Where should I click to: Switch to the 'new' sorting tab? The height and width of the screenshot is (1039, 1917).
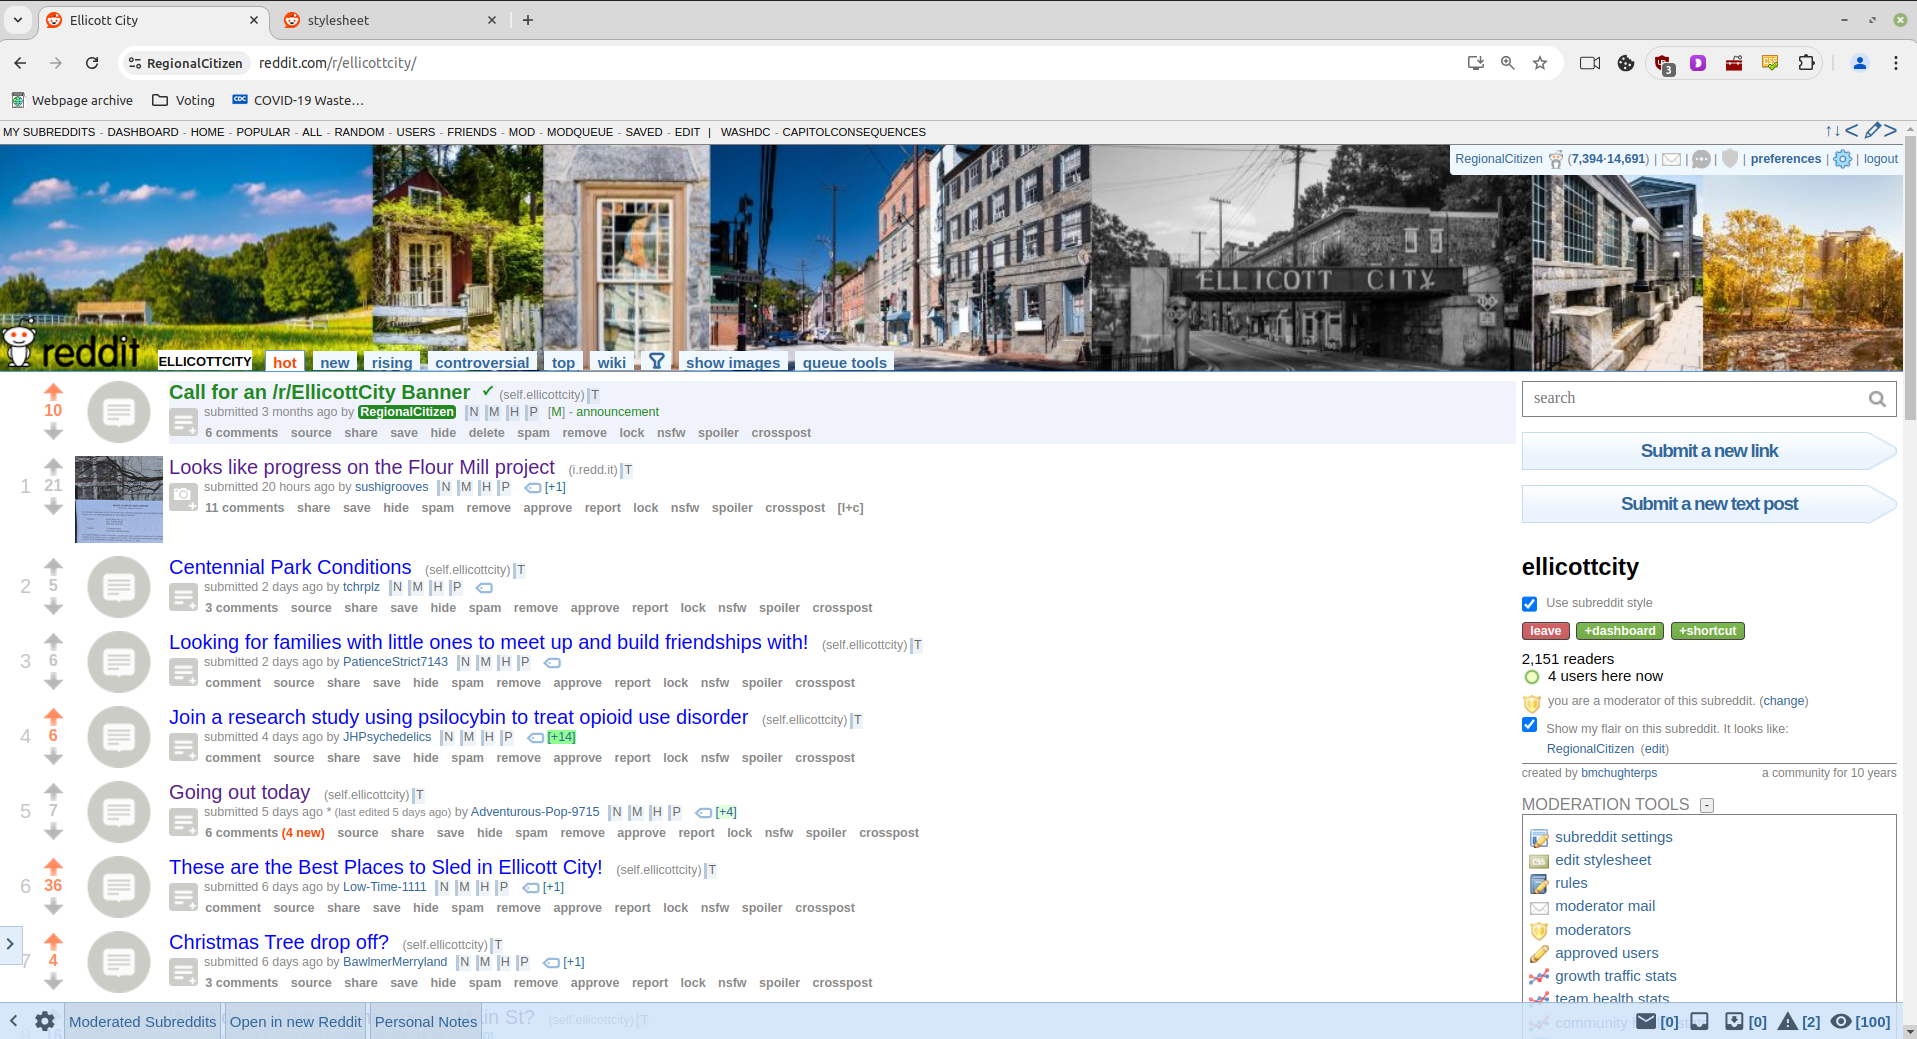pos(335,362)
